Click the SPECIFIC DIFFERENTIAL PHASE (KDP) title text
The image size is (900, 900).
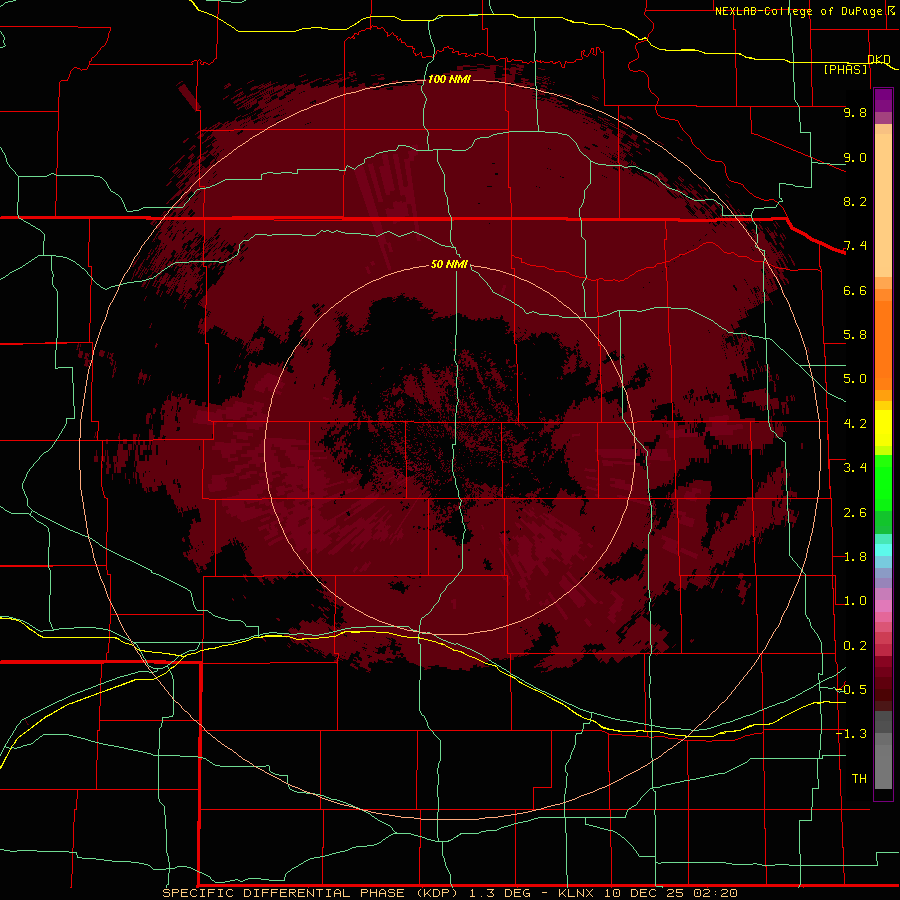tap(310, 893)
